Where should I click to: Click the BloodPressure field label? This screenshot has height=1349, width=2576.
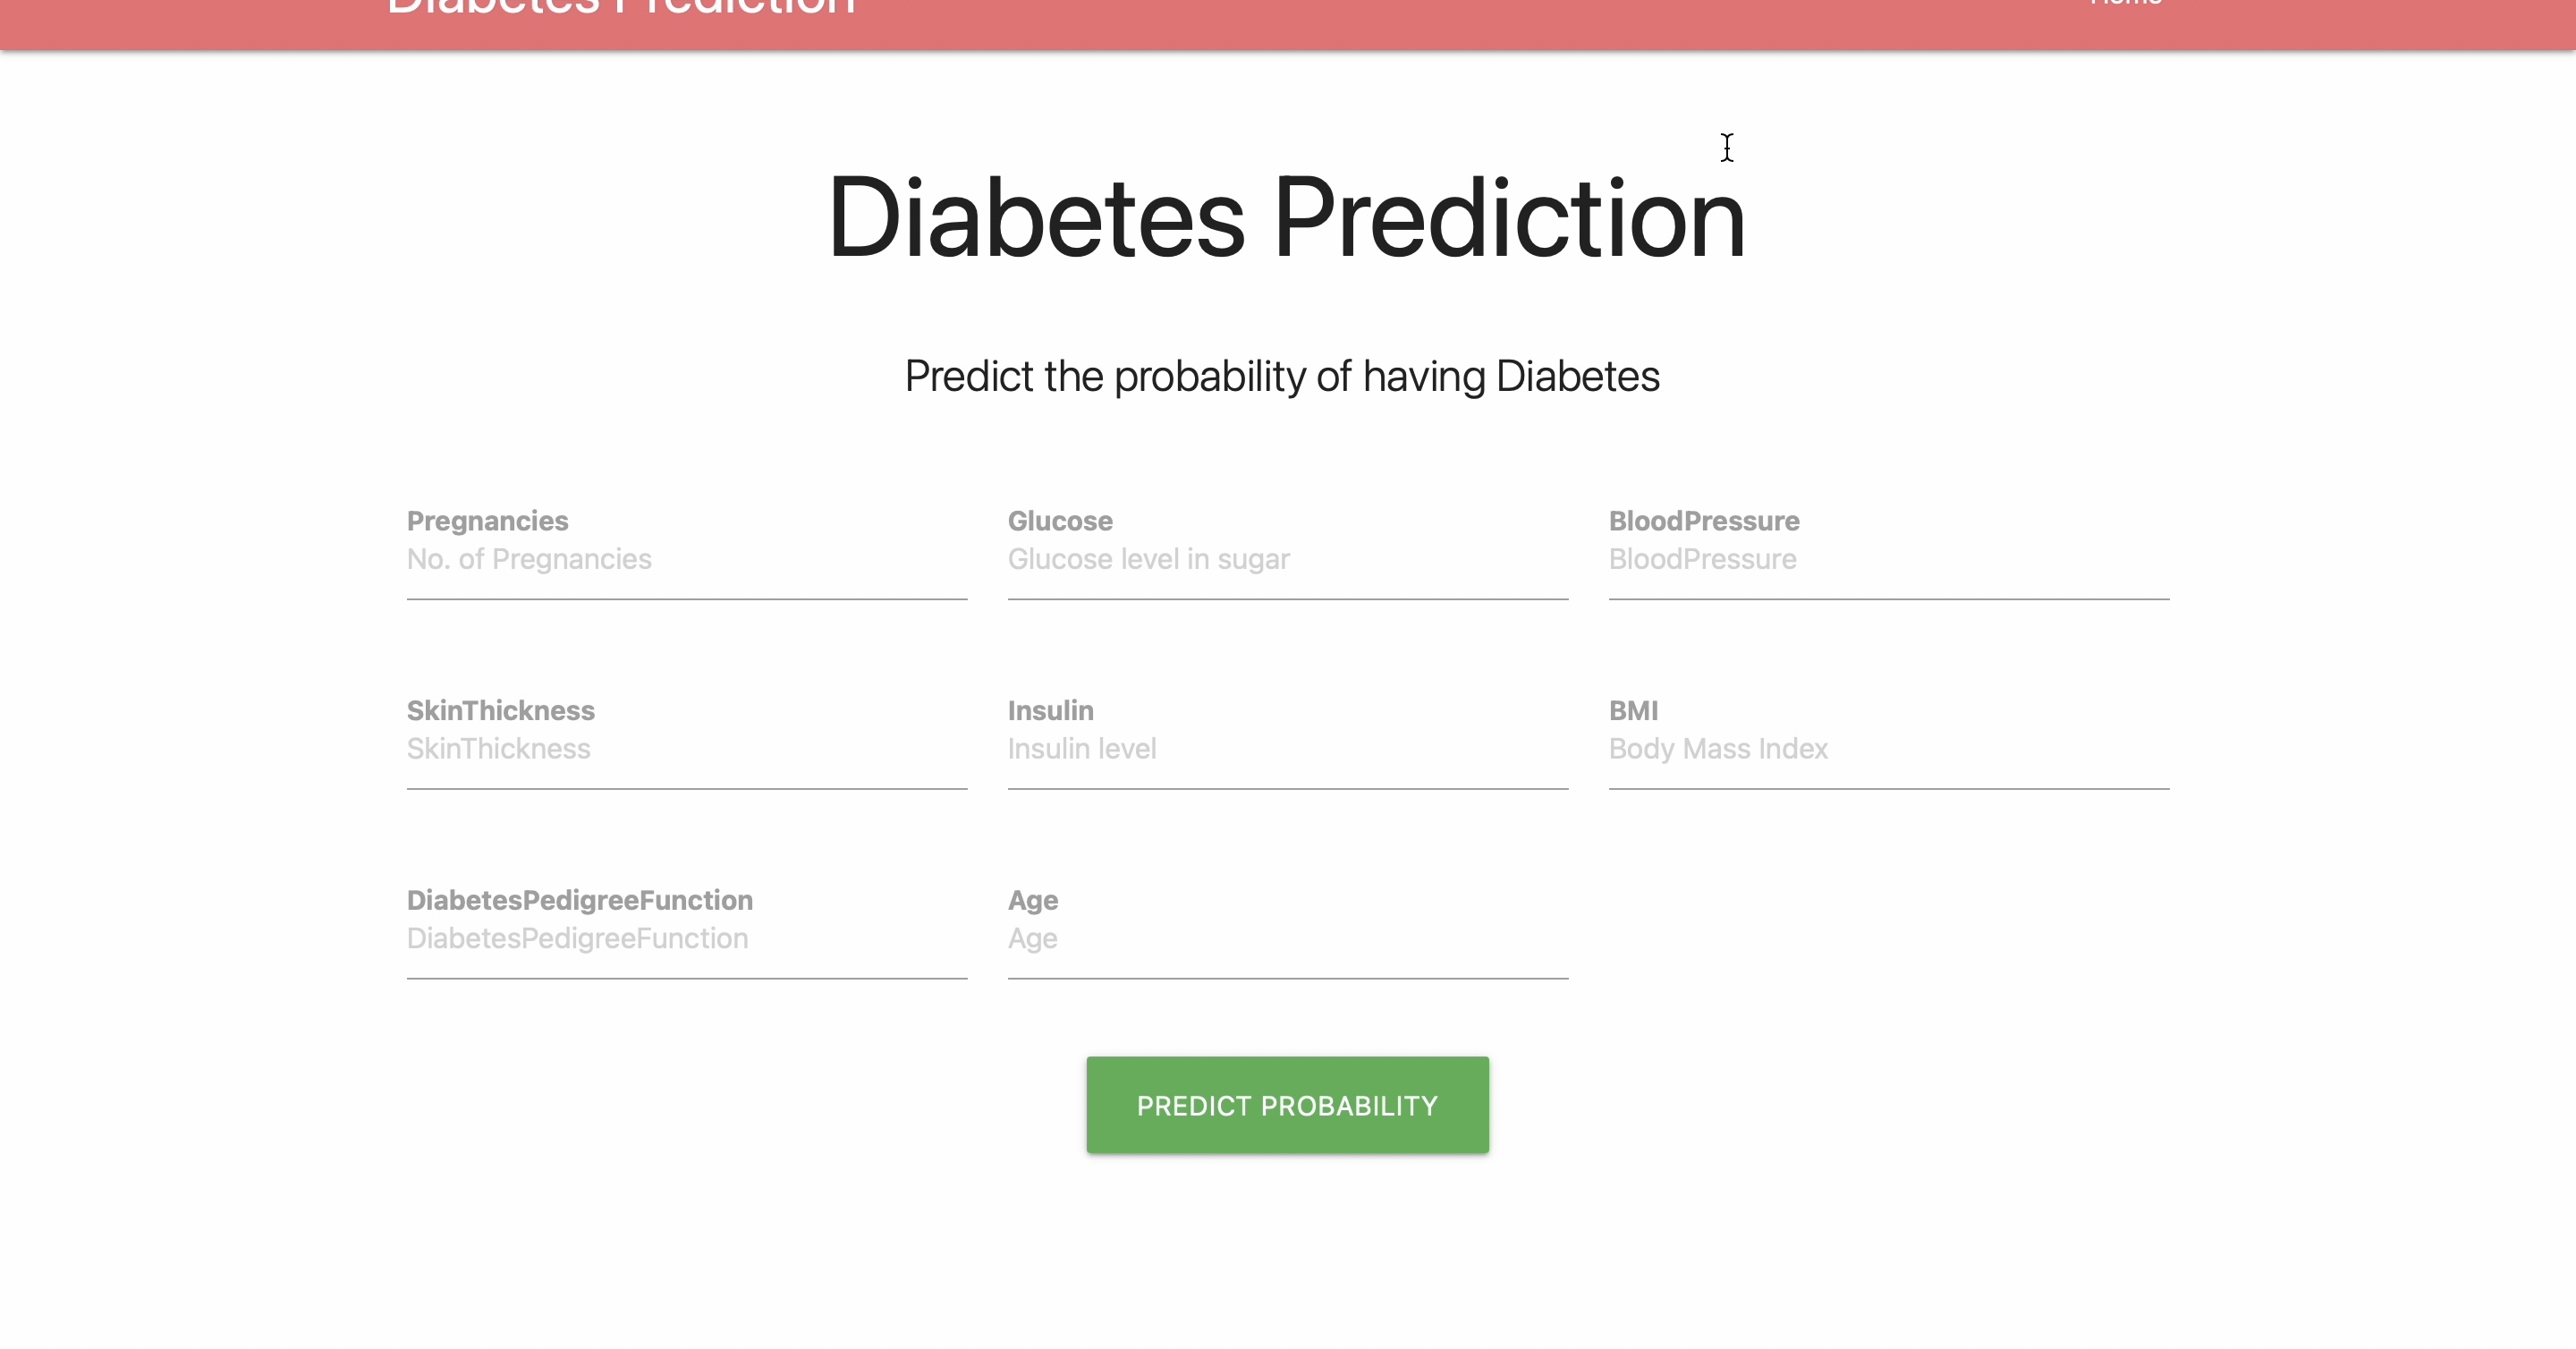click(1703, 521)
